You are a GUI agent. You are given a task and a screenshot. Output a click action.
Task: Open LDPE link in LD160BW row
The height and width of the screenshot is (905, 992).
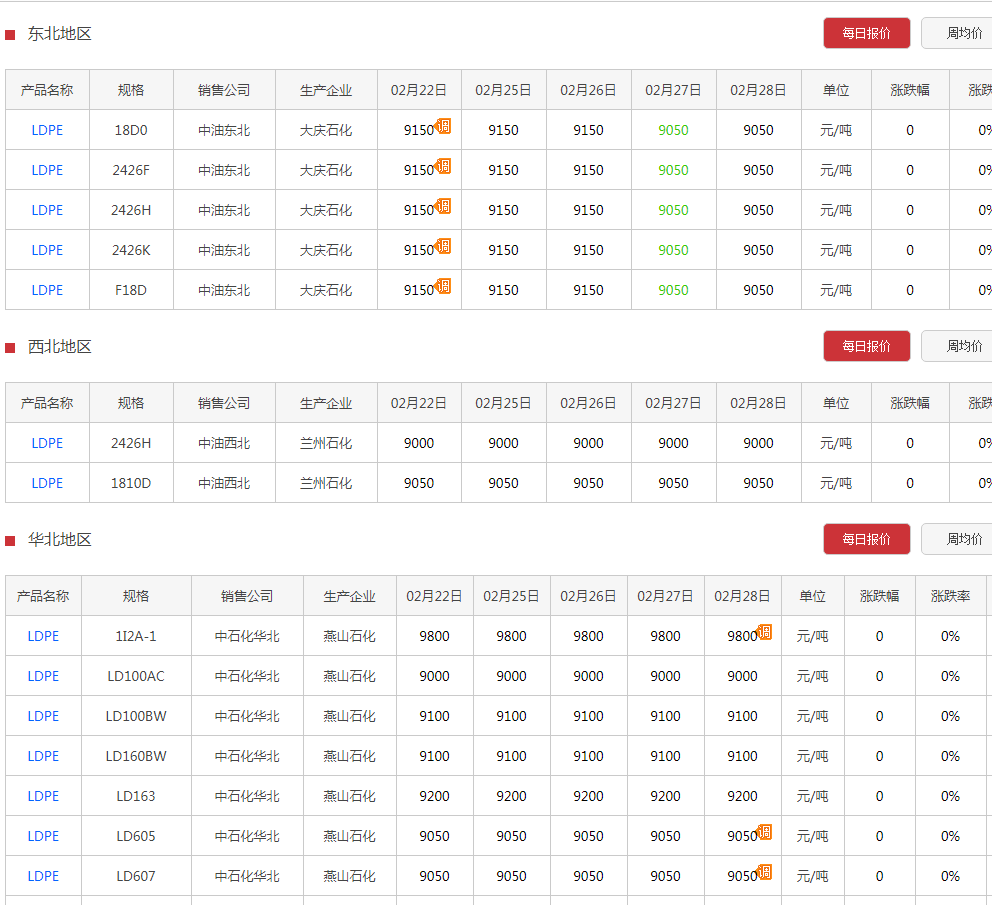click(x=43, y=756)
